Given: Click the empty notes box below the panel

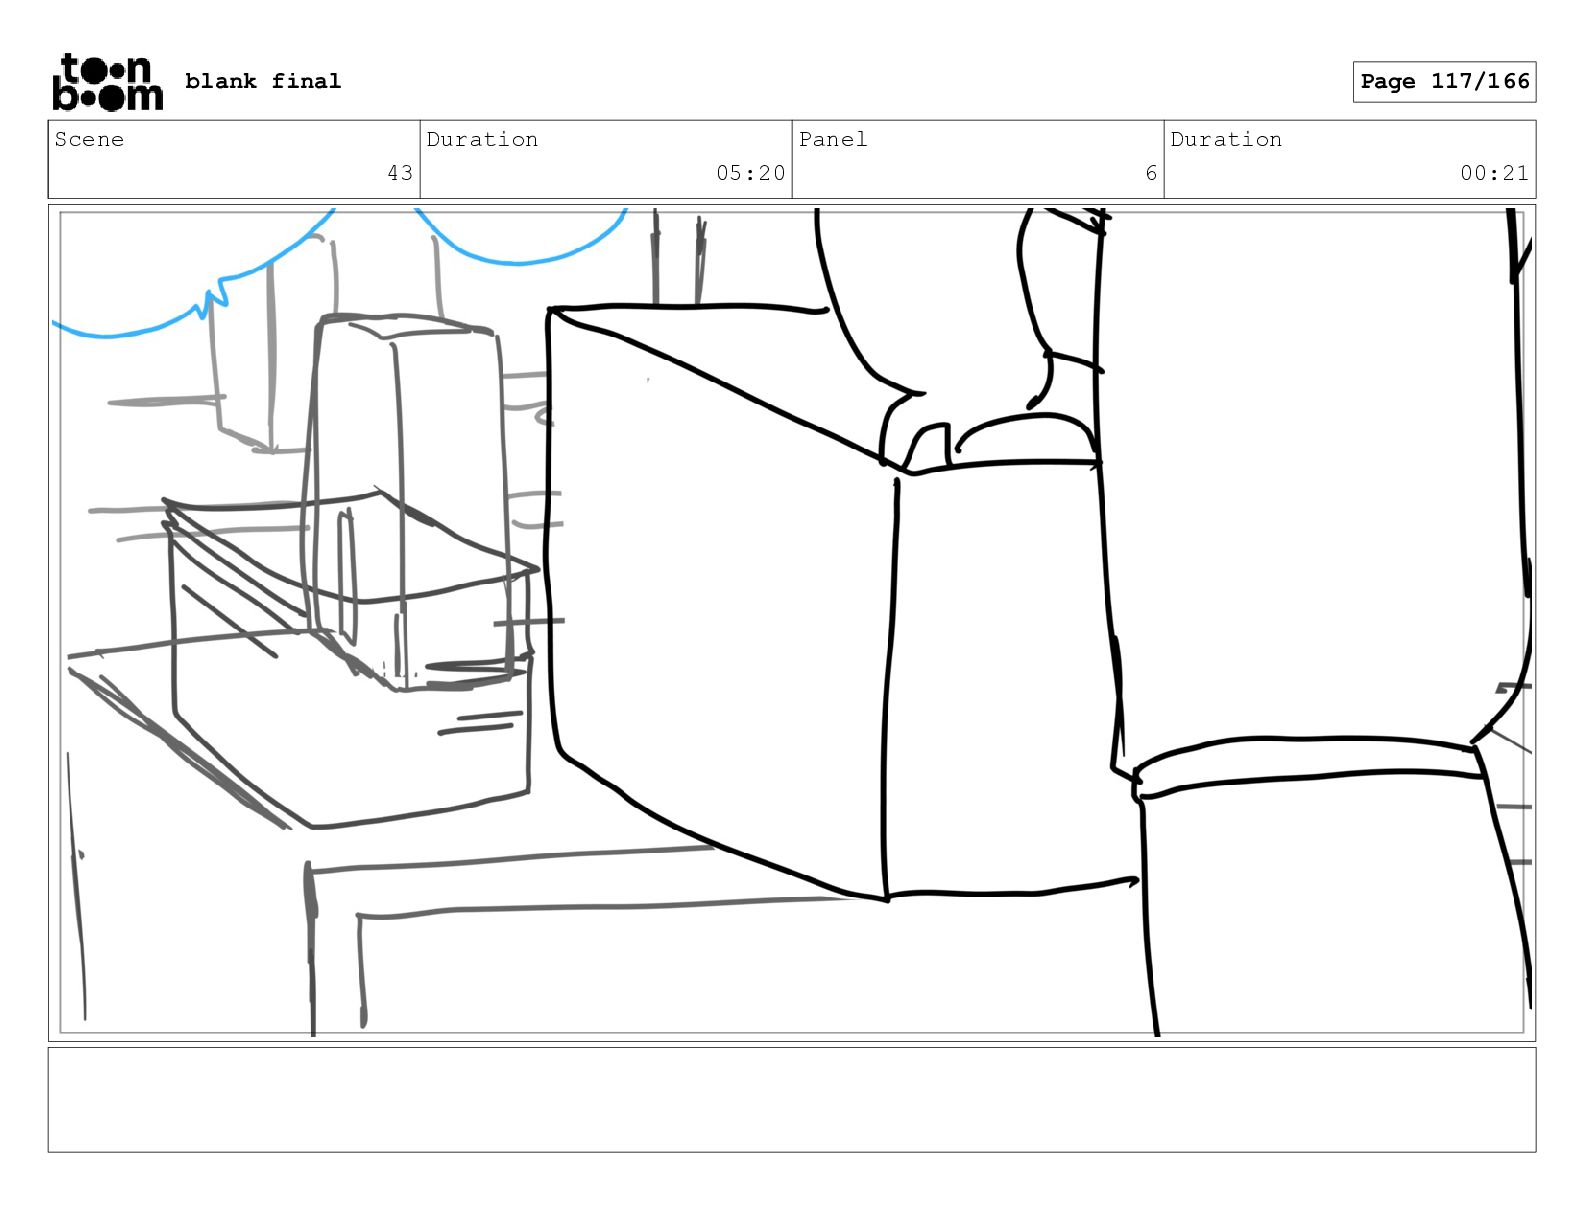Looking at the screenshot, I should pyautogui.click(x=792, y=1099).
